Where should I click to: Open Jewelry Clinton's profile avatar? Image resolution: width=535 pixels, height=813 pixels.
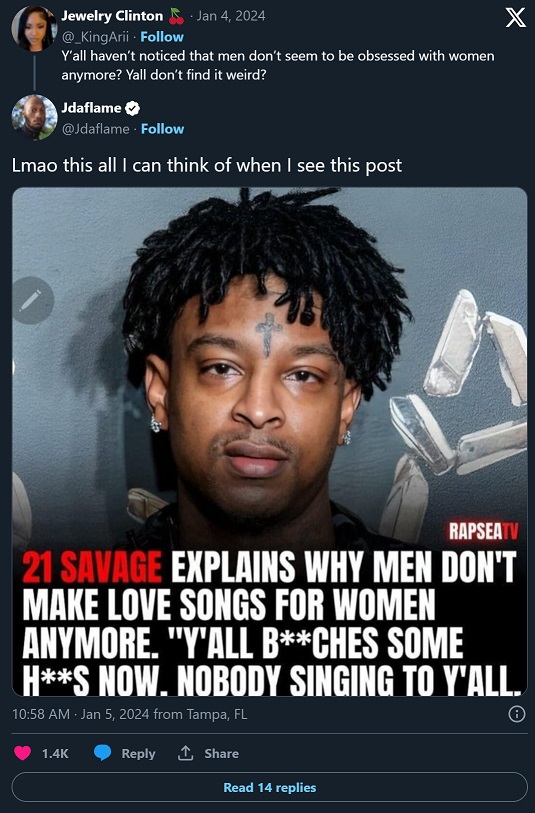34,28
